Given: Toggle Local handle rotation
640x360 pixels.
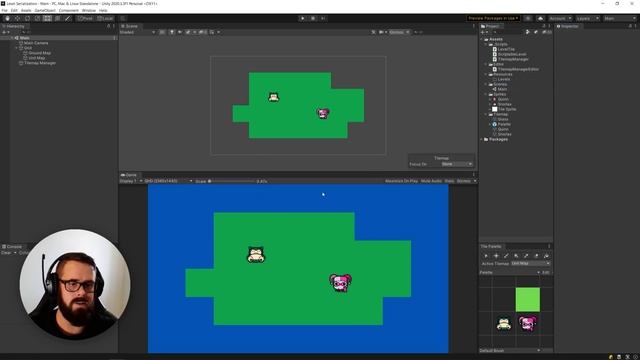Looking at the screenshot, I should 105,18.
